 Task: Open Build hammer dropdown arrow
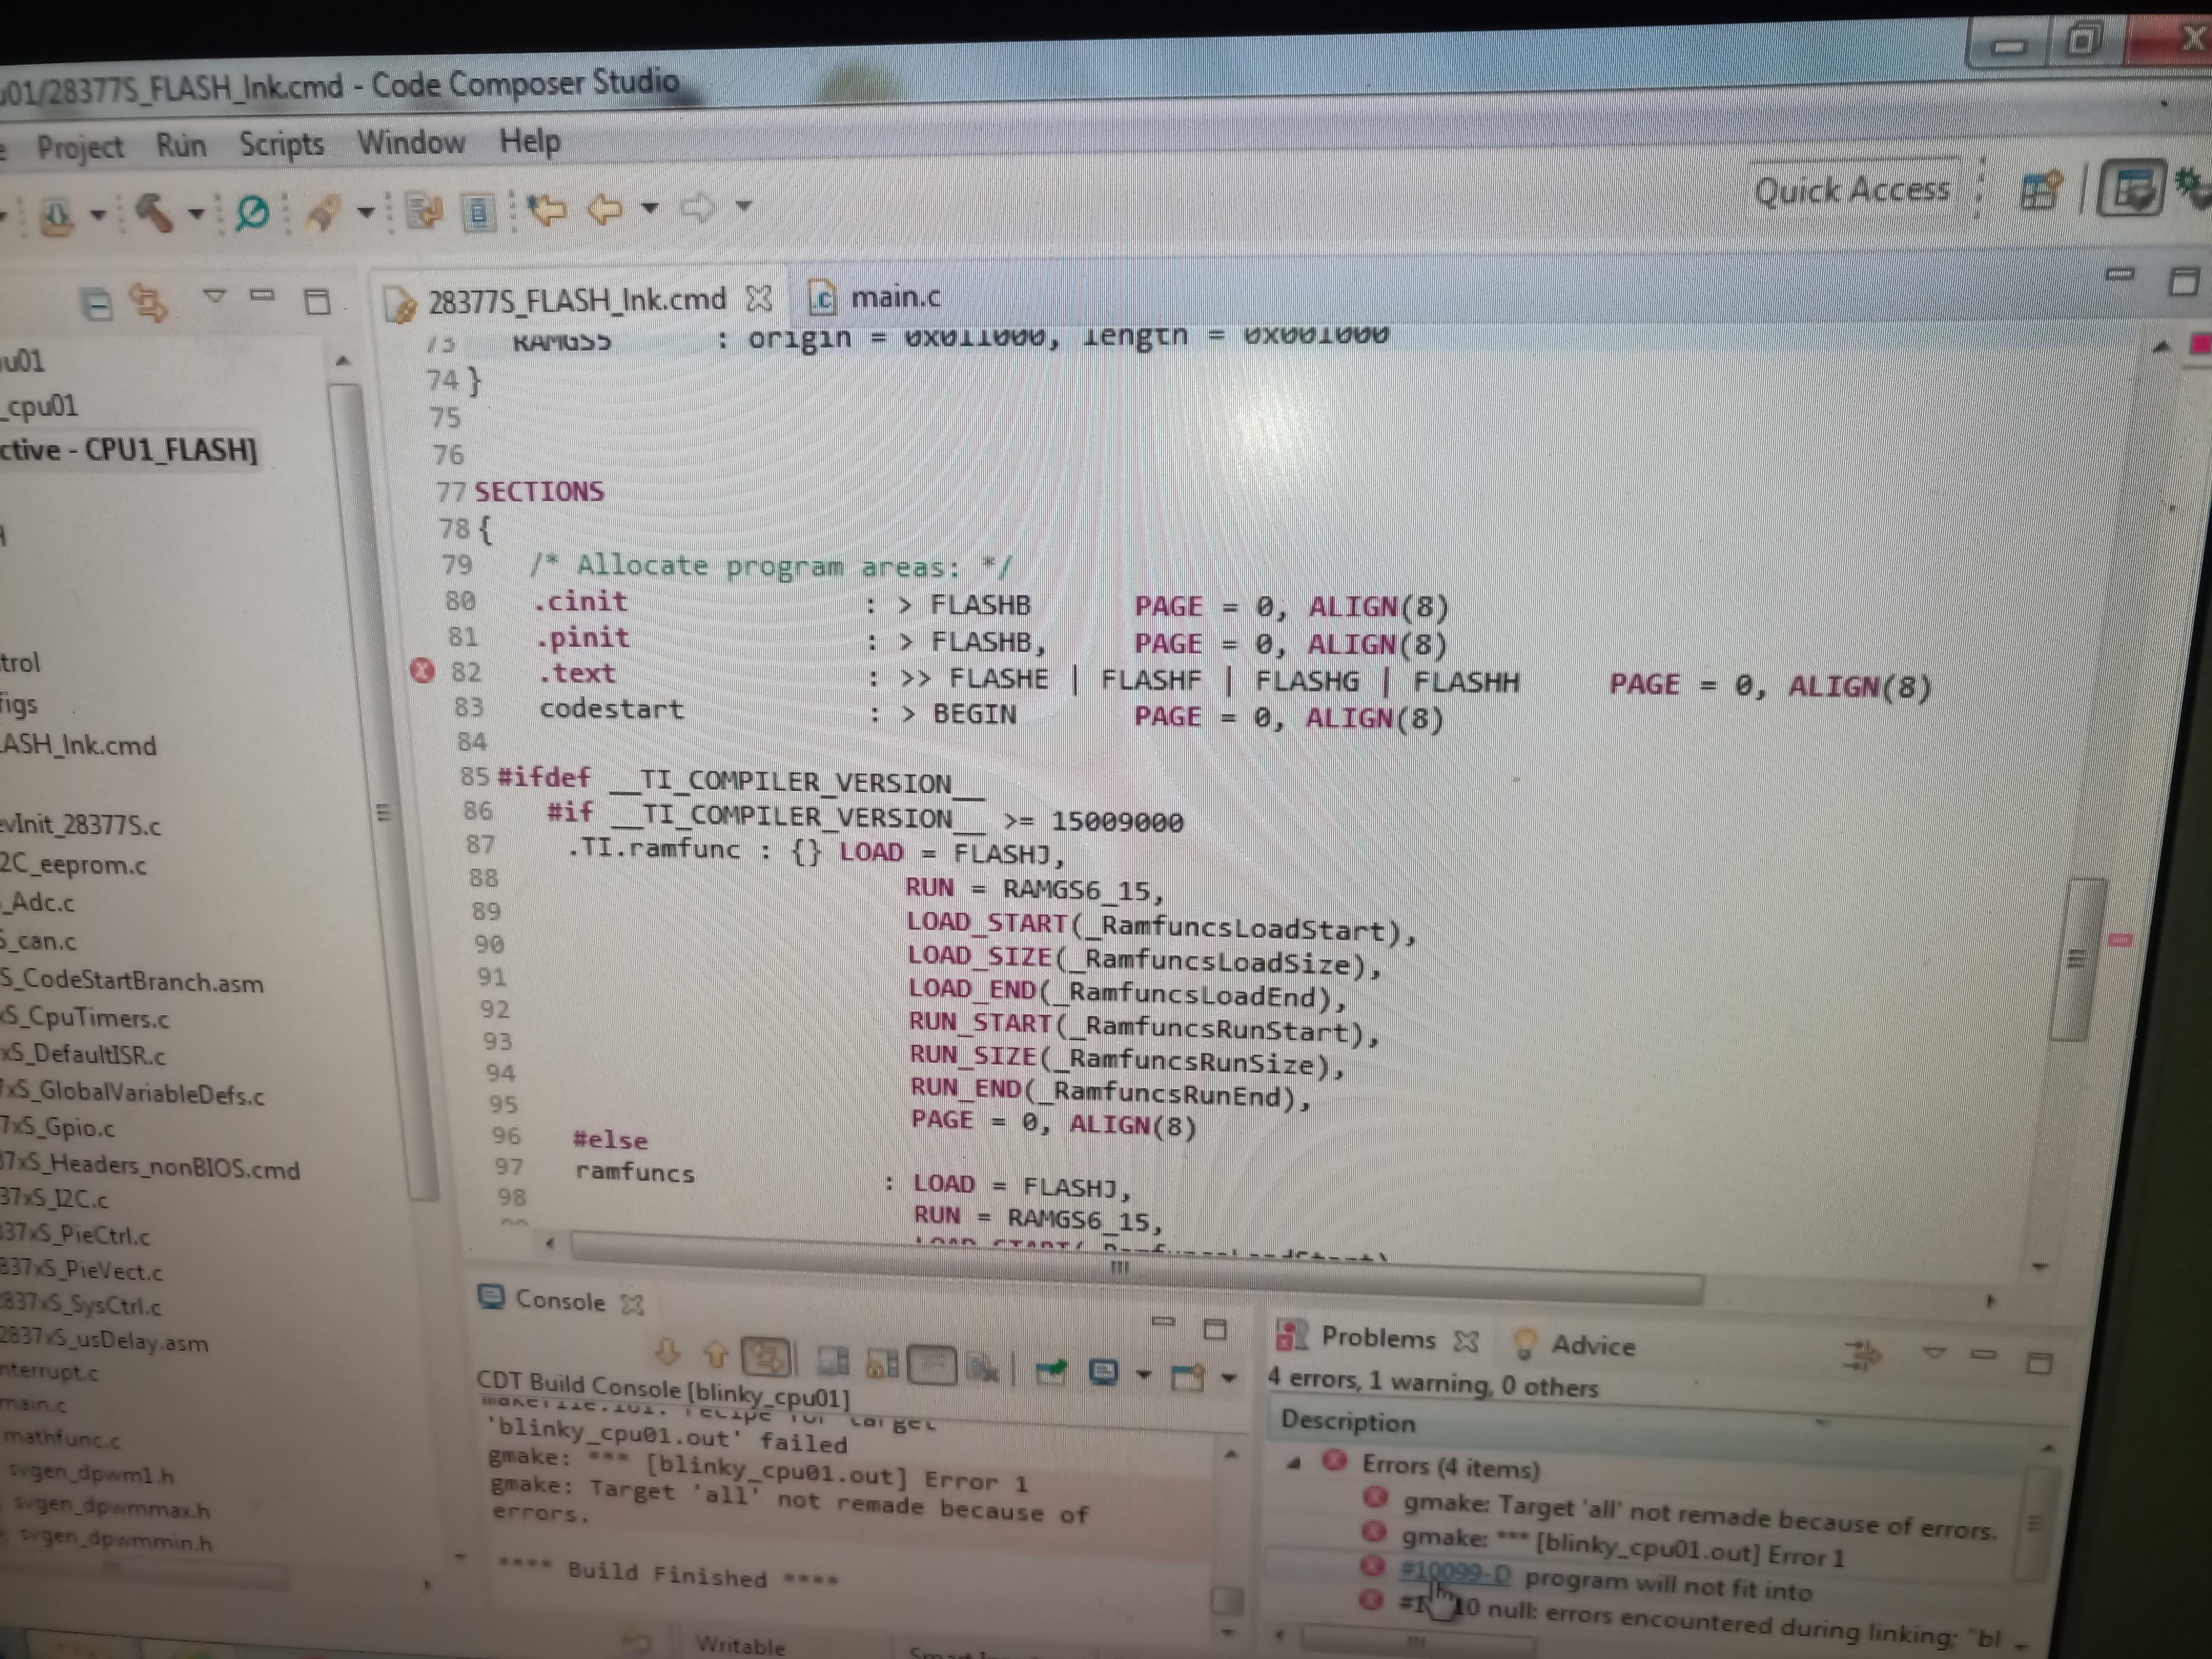pyautogui.click(x=196, y=213)
